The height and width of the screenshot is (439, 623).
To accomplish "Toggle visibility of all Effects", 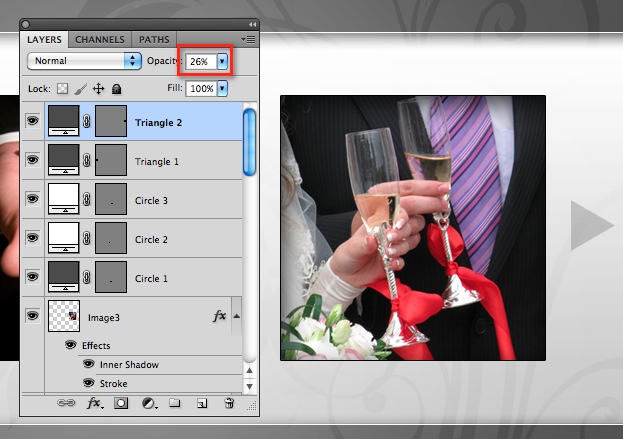I will pos(71,345).
